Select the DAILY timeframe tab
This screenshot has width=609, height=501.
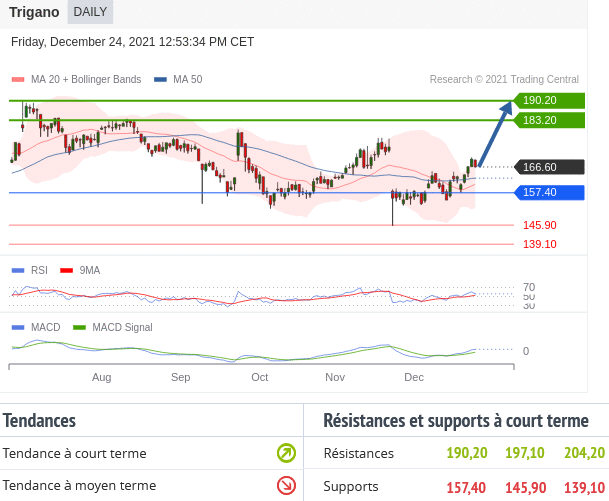pyautogui.click(x=90, y=12)
